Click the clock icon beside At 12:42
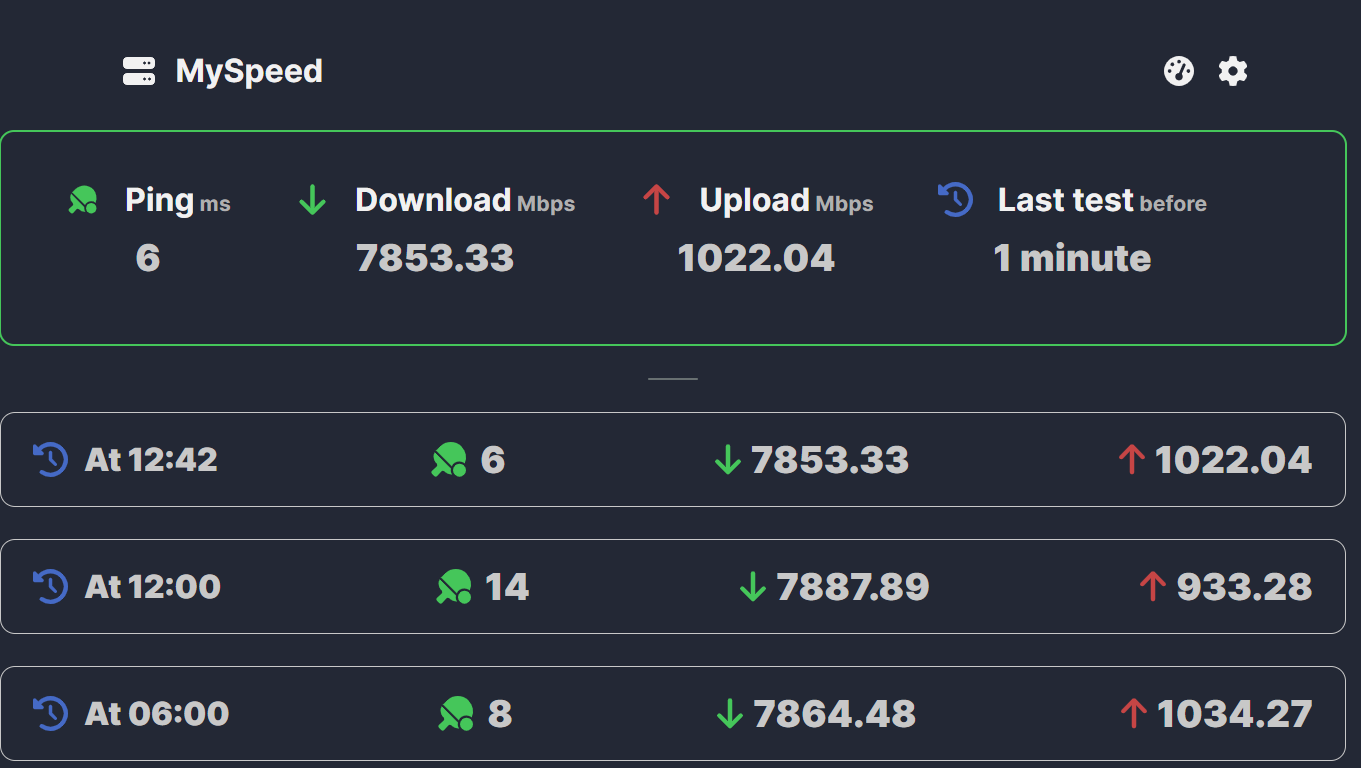 coord(51,460)
